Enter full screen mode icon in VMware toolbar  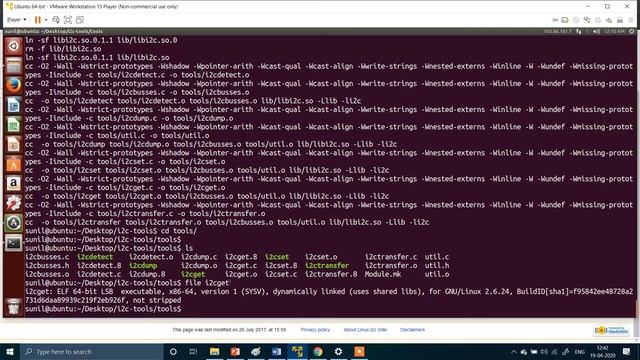pos(68,20)
